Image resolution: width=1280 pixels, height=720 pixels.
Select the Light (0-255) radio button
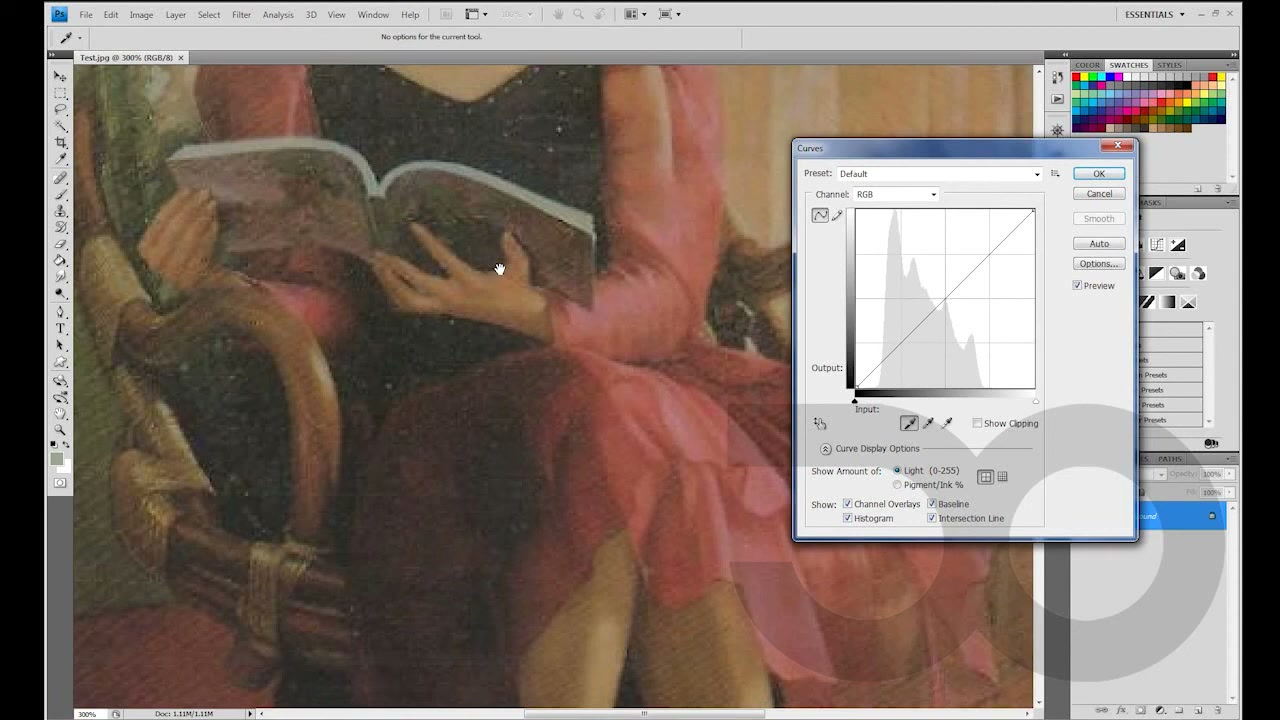coord(897,471)
